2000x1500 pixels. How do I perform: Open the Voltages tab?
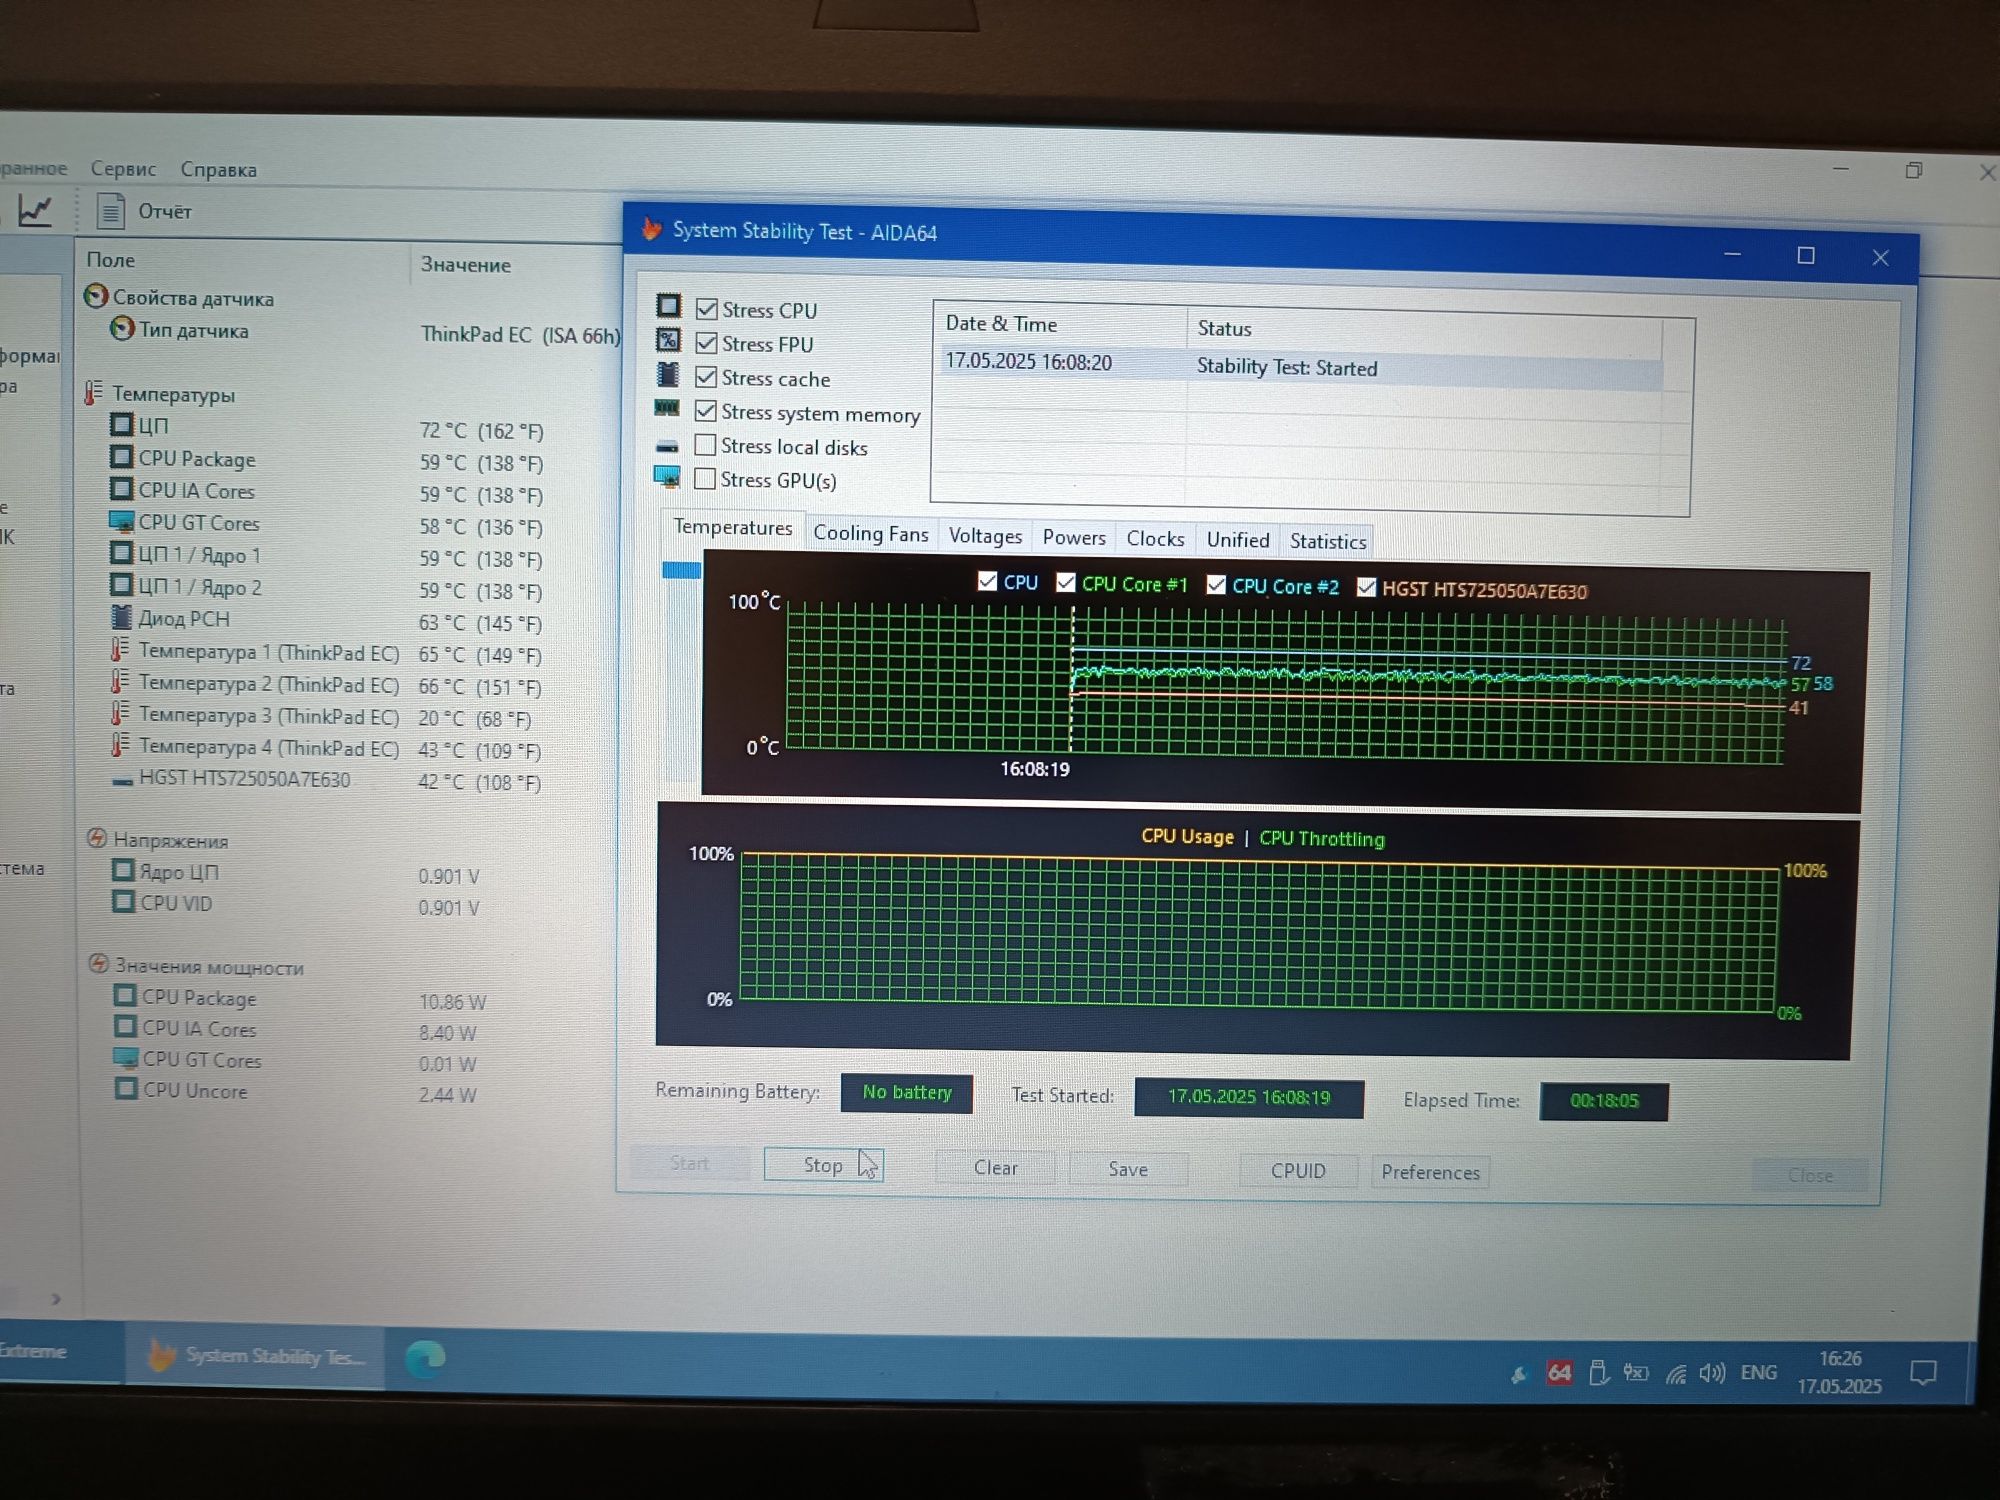[x=985, y=536]
